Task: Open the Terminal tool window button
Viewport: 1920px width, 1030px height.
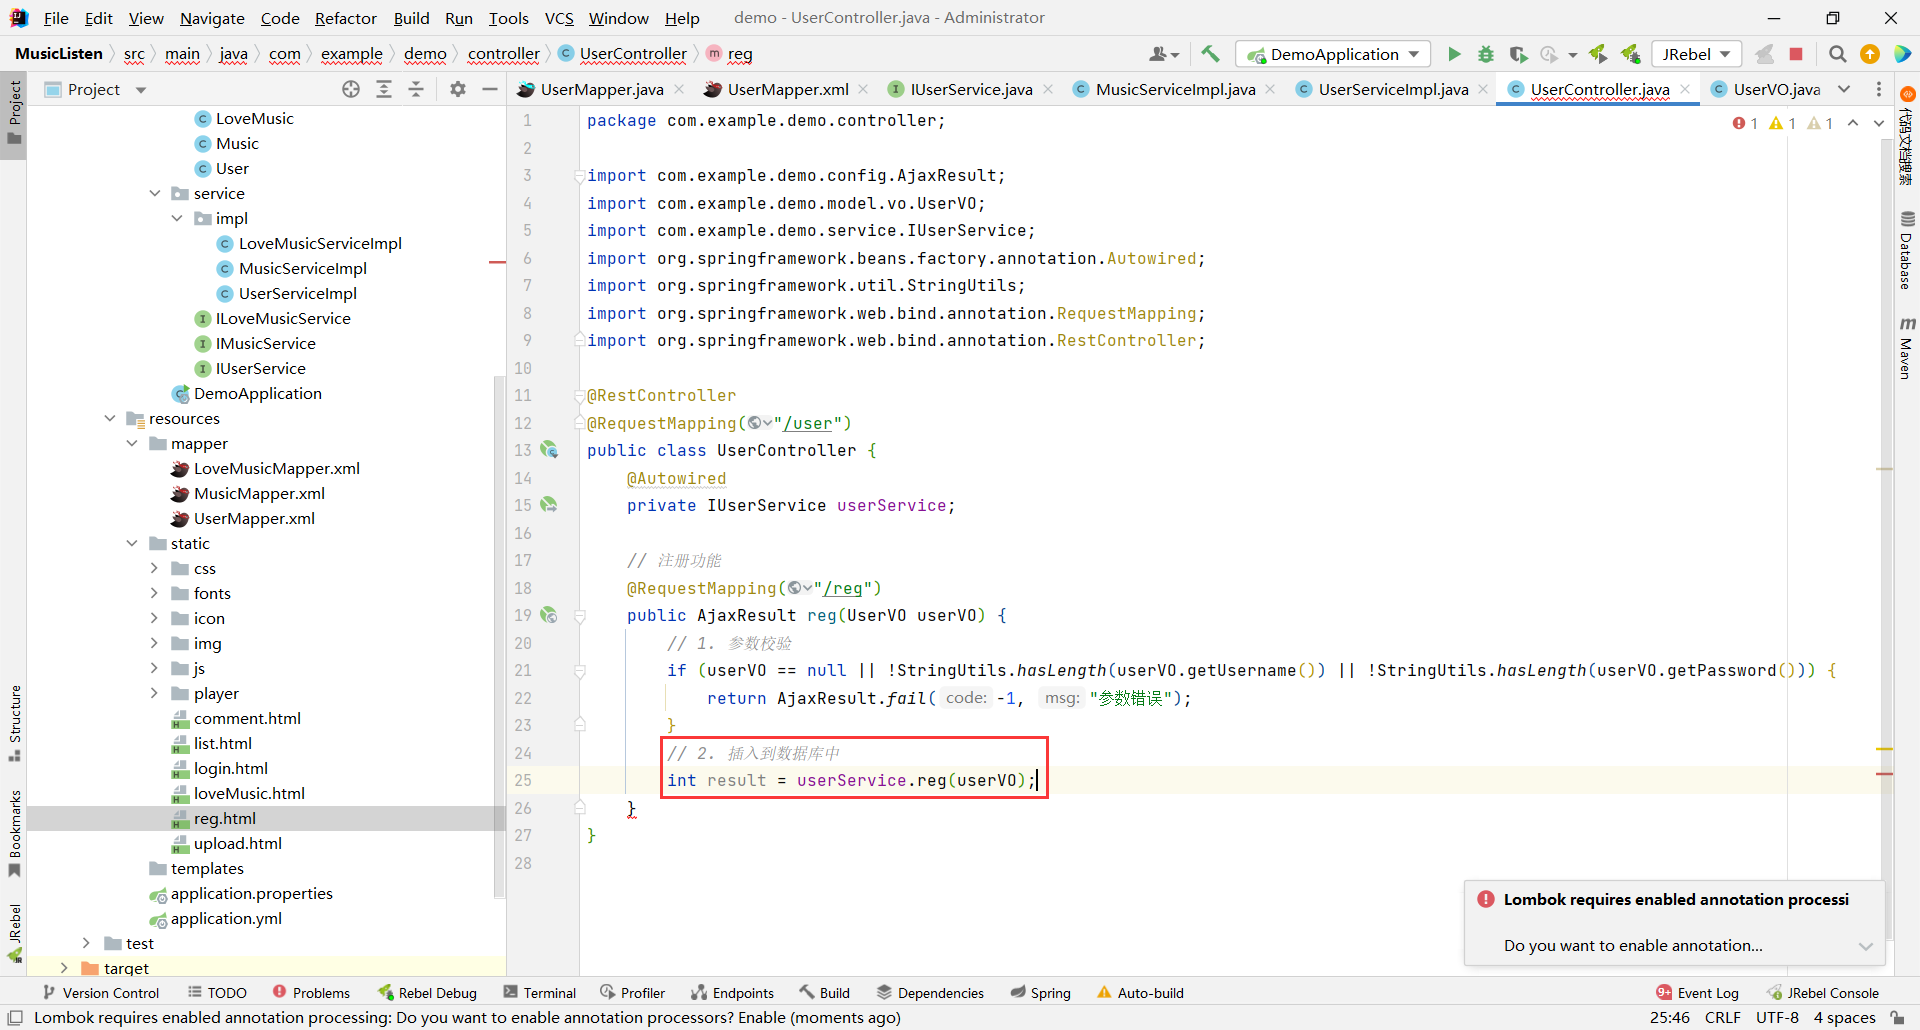Action: tap(540, 992)
